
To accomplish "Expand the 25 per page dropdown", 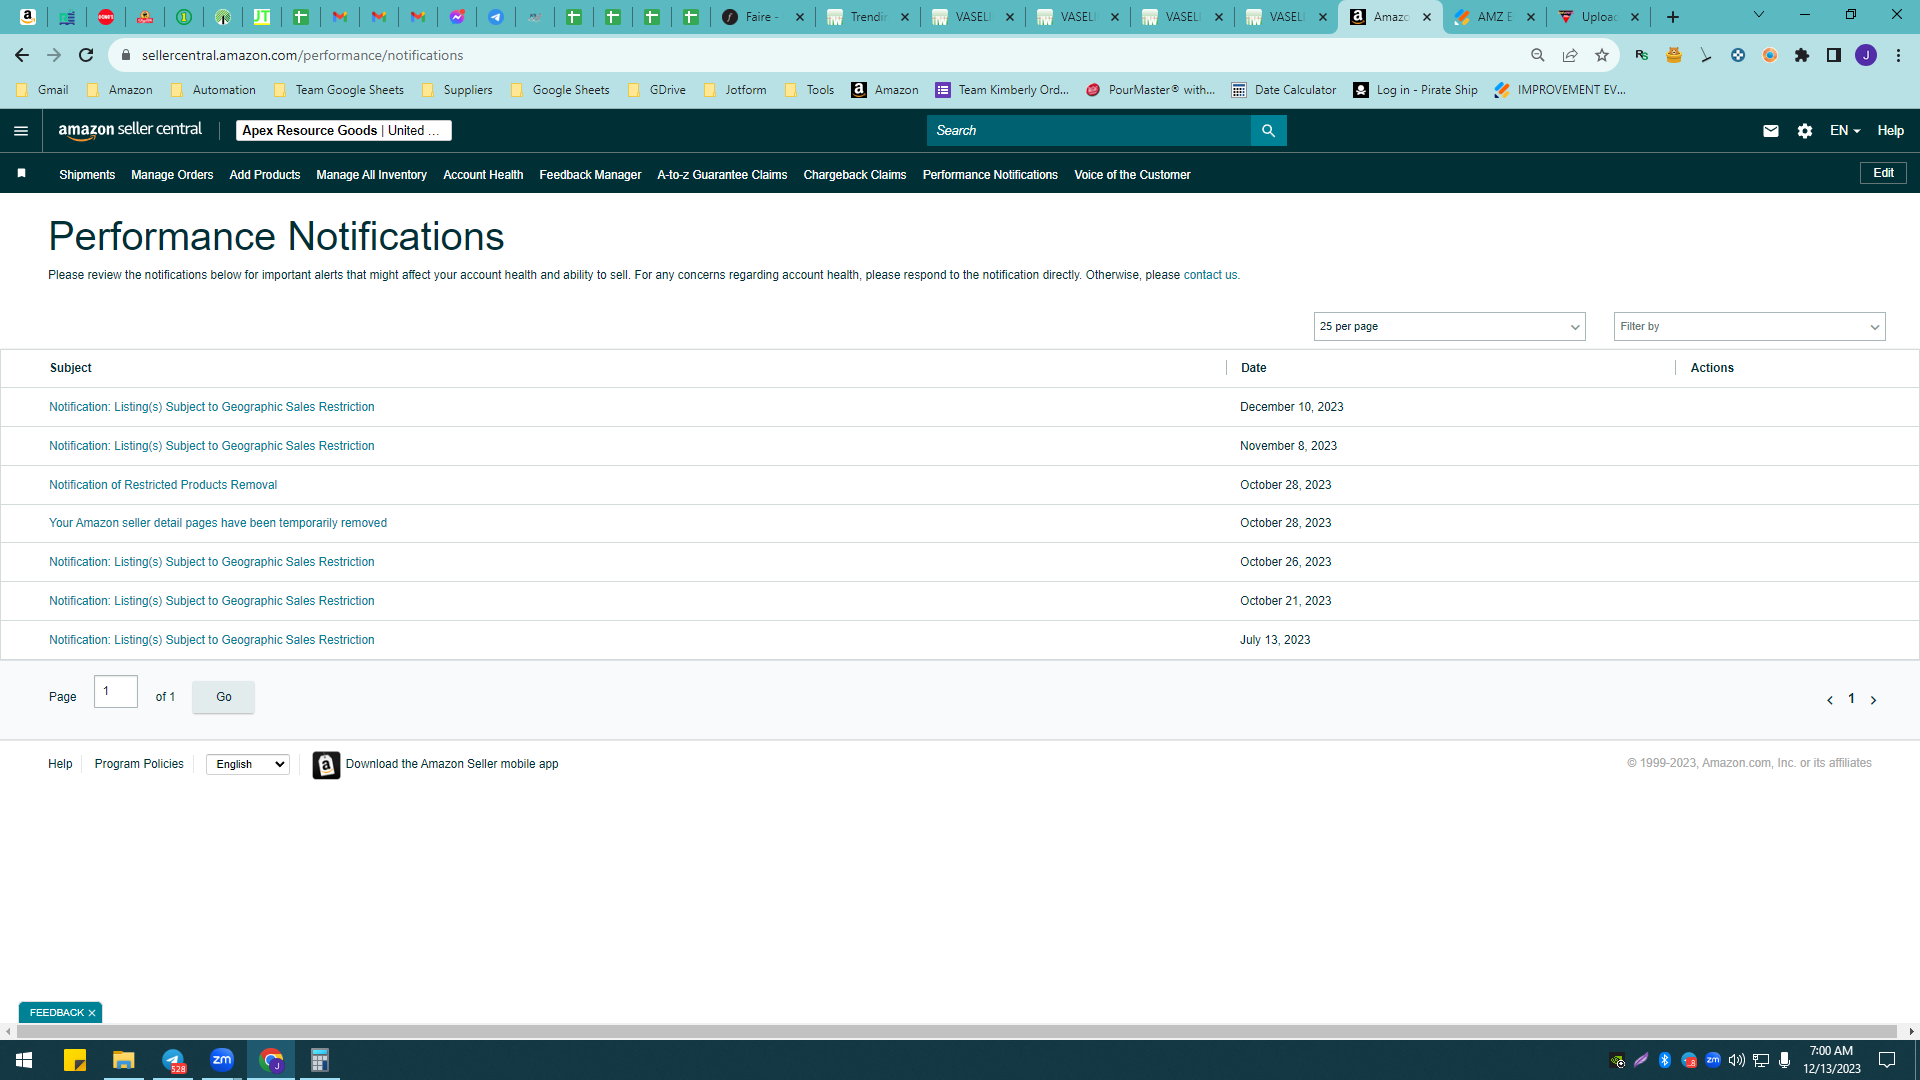I will 1449,327.
